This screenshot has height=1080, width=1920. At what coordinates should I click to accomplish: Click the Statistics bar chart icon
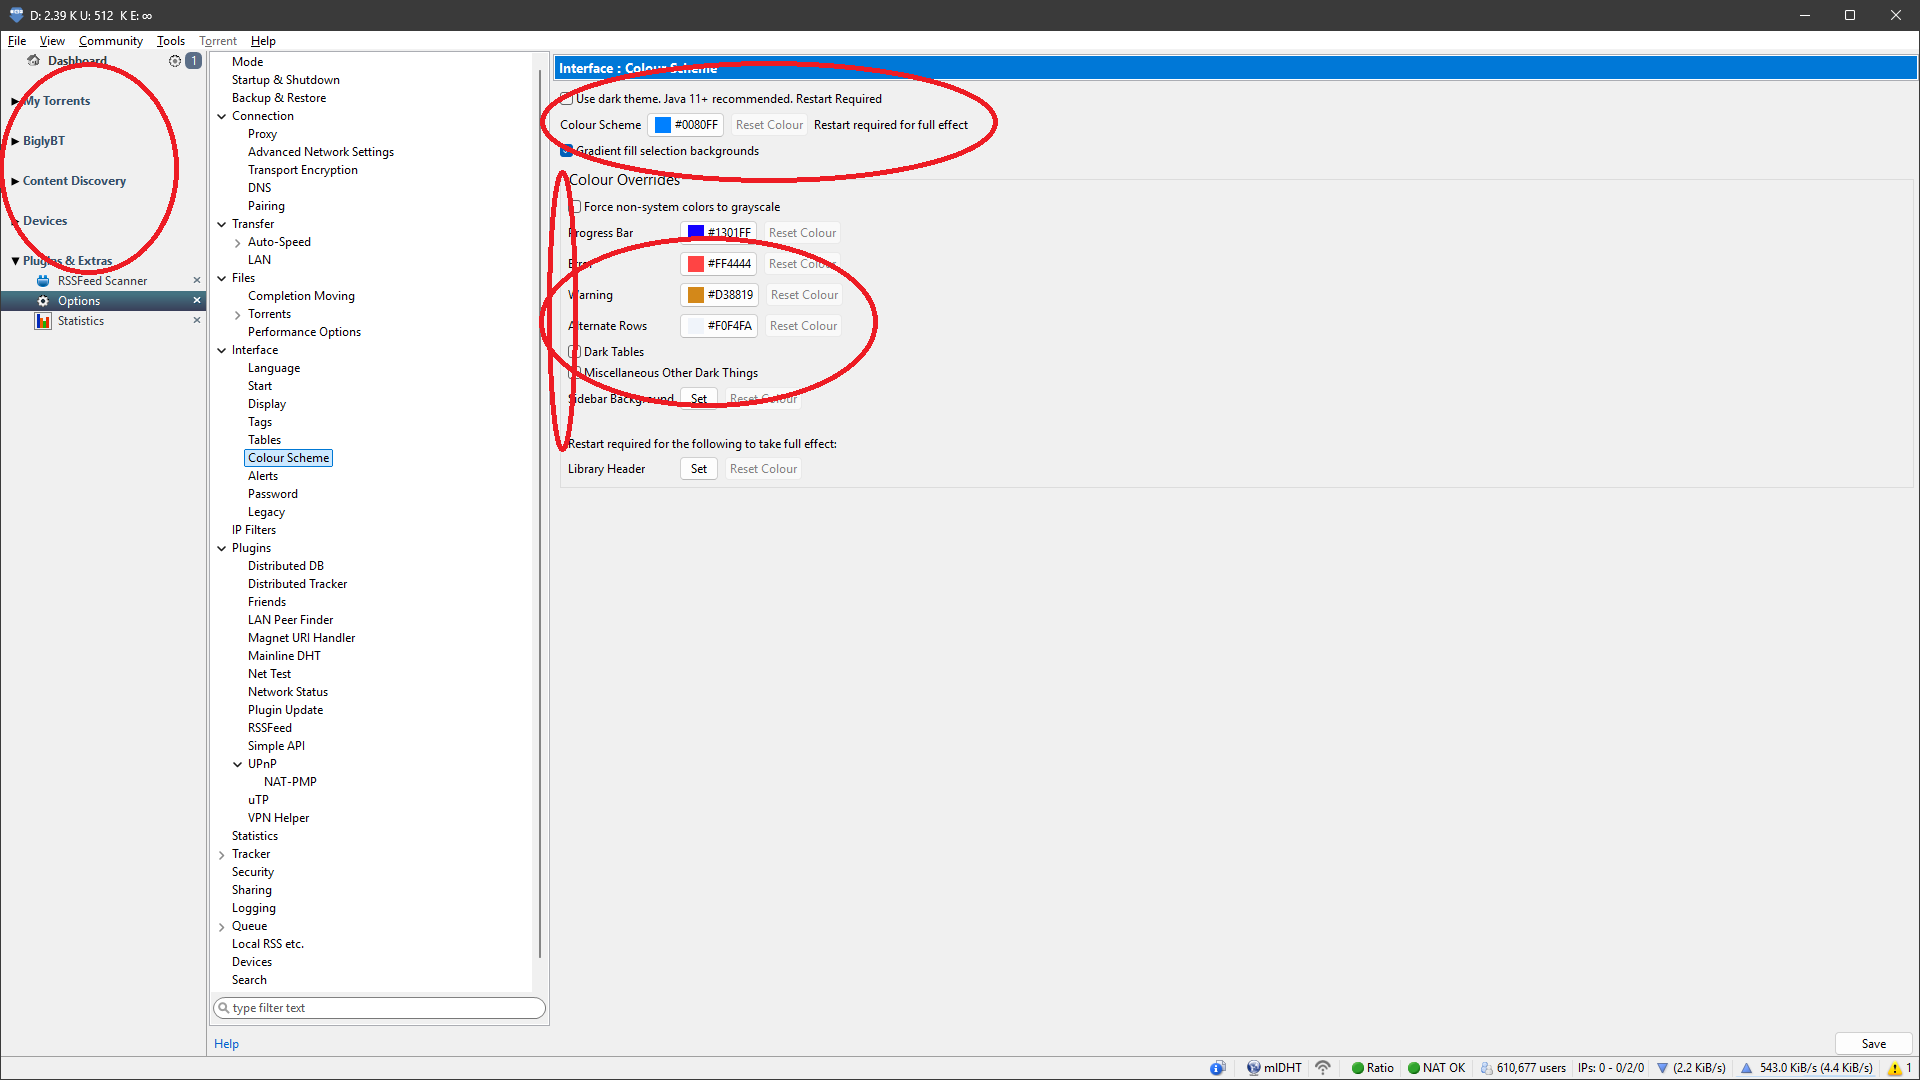click(x=43, y=321)
